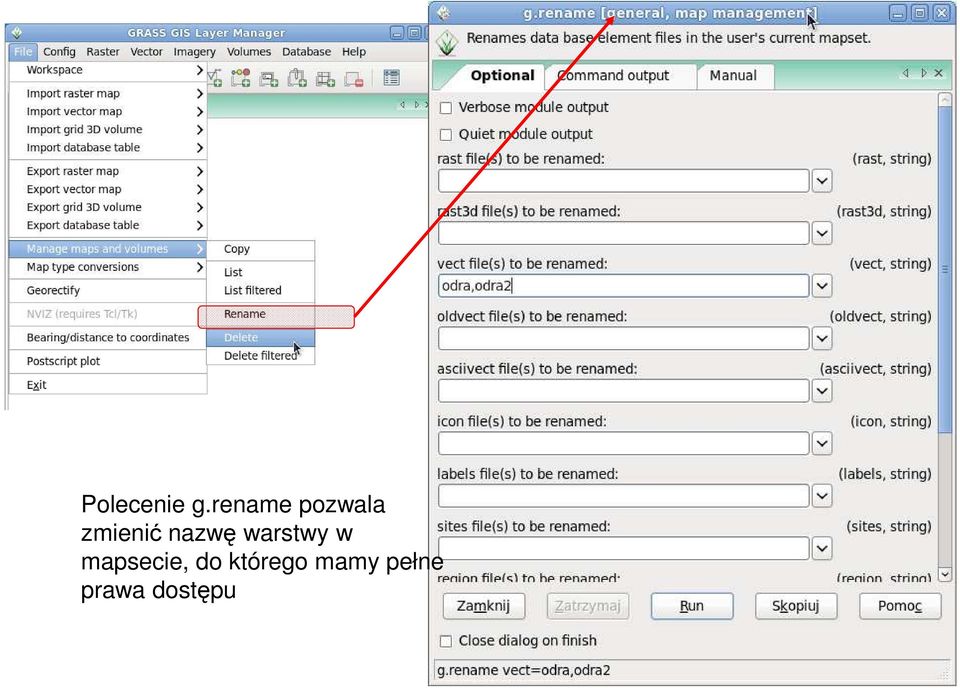This screenshot has width=960, height=688.
Task: Click the add command layer icon
Action: click(x=269, y=78)
